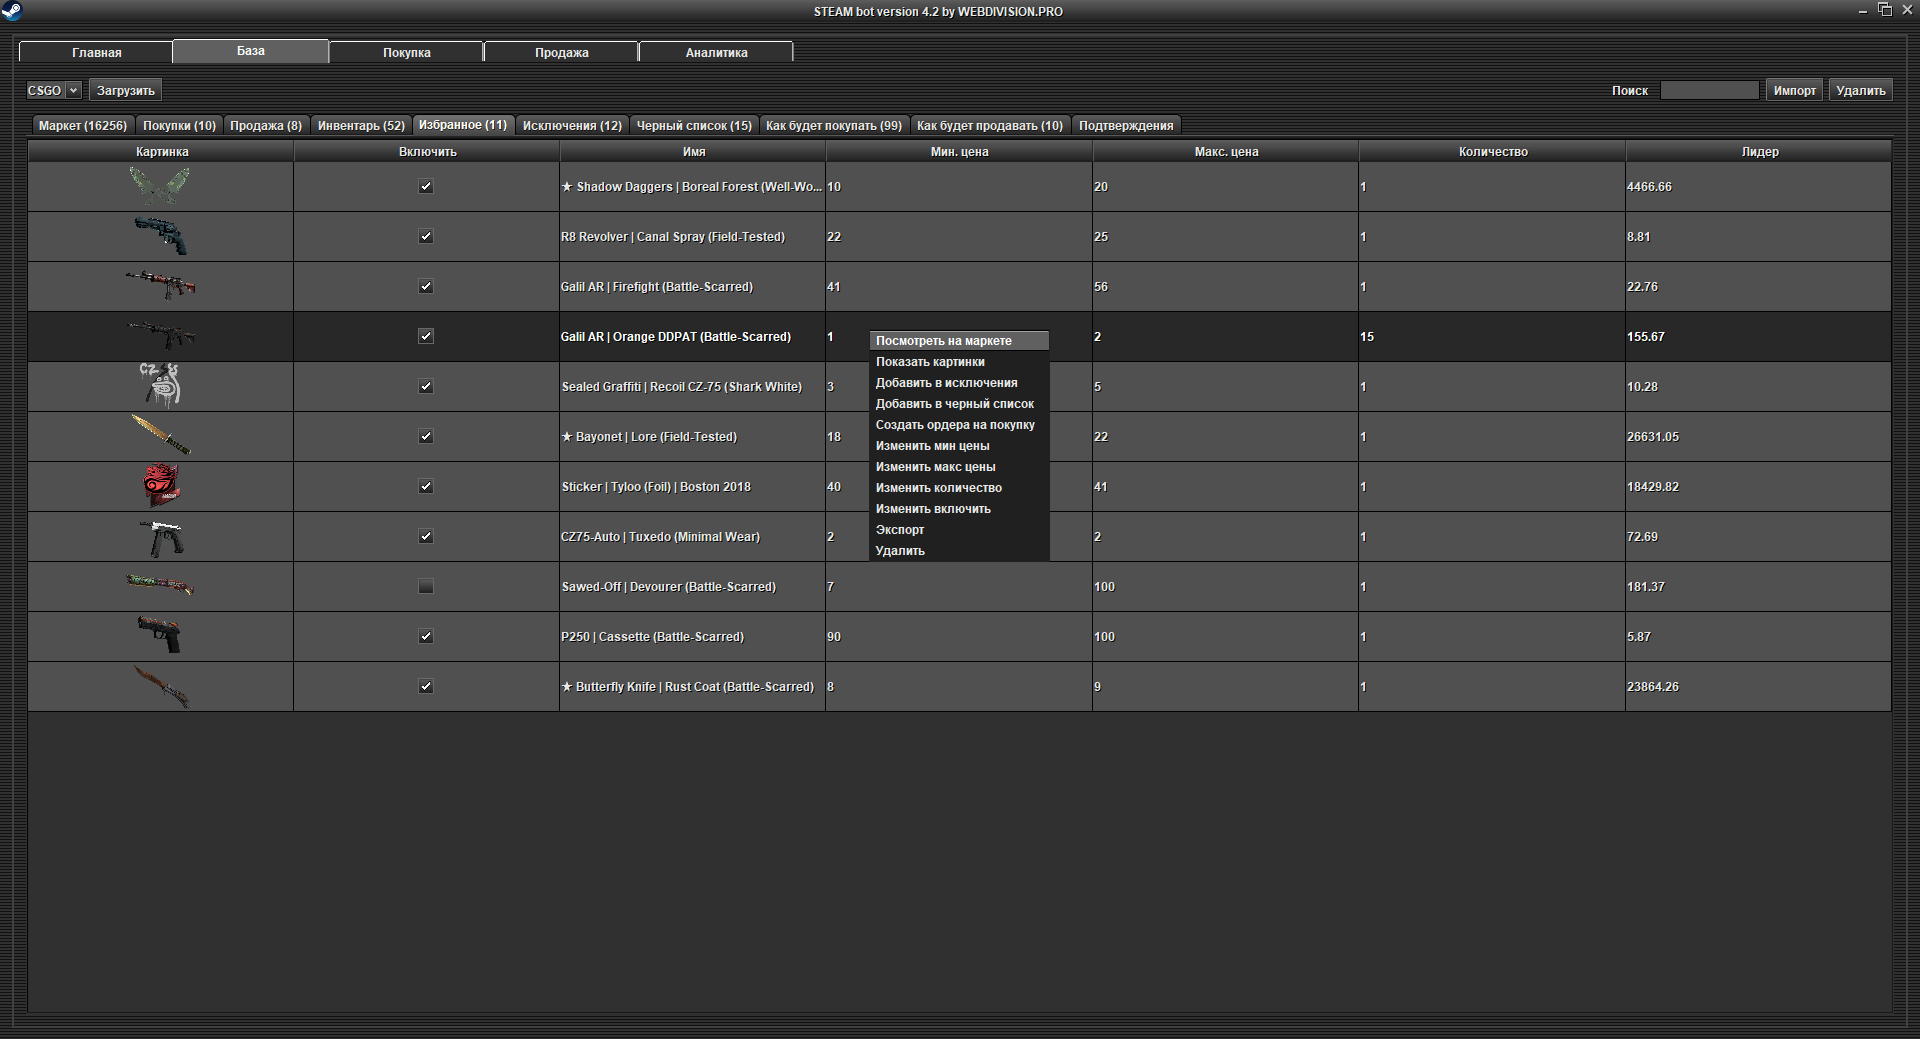The height and width of the screenshot is (1039, 1920).
Task: Focus the Поиск search field
Action: 1709,90
